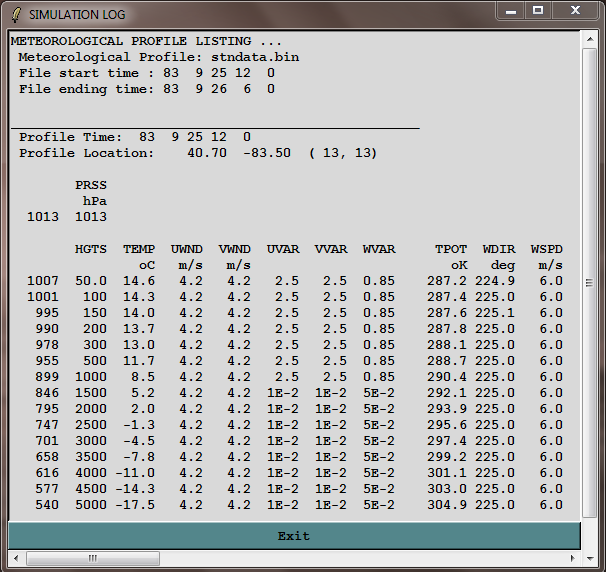Maximize the Simulation Log window

[x=538, y=11]
